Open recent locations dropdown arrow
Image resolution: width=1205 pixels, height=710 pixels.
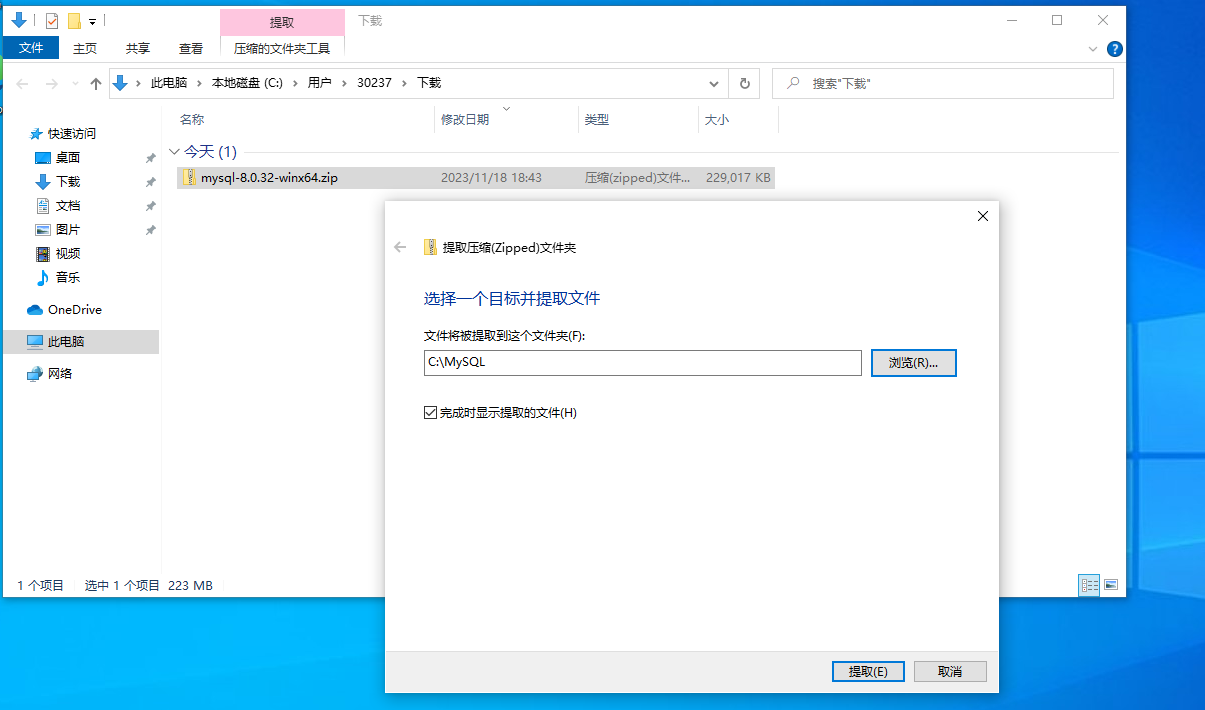click(x=76, y=84)
